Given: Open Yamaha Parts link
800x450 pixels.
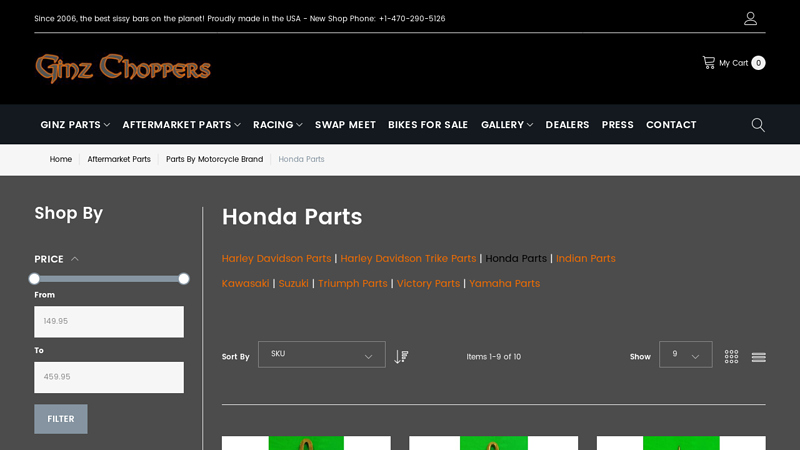Looking at the screenshot, I should pos(505,284).
